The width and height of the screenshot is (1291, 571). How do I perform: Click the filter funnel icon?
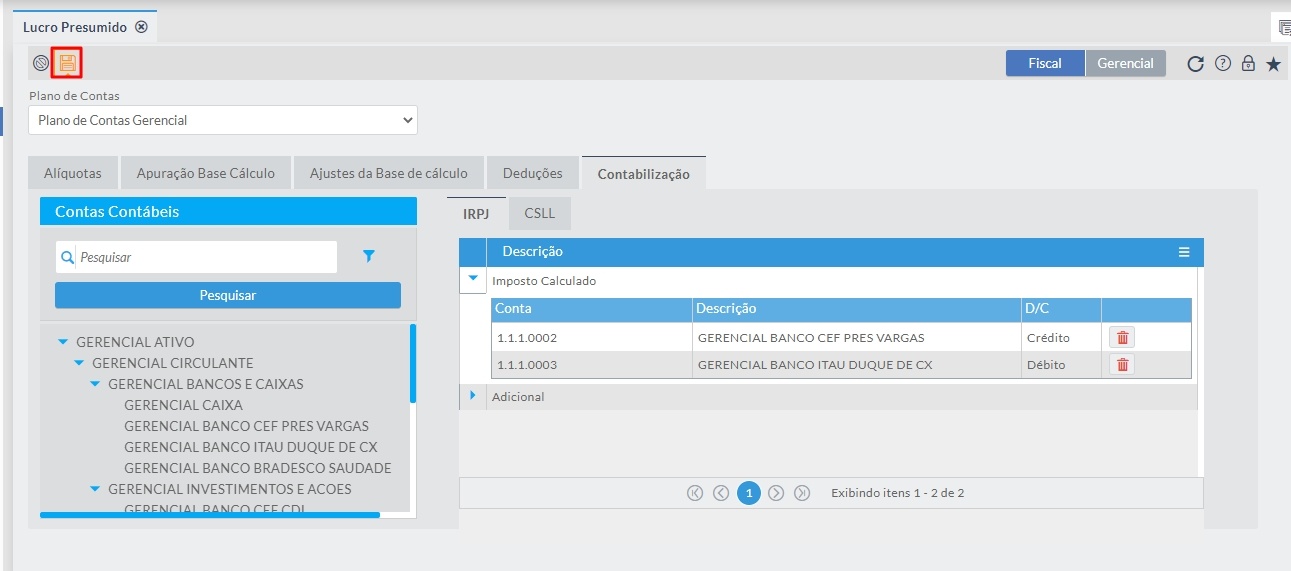369,257
